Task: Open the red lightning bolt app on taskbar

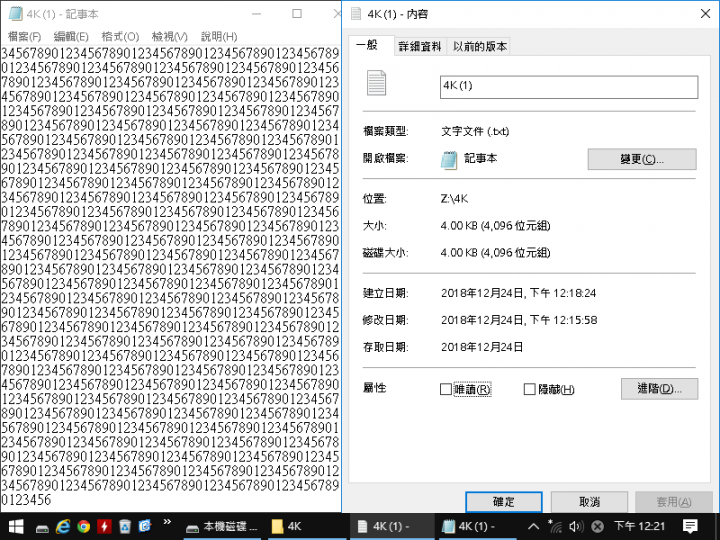Action: [104, 526]
